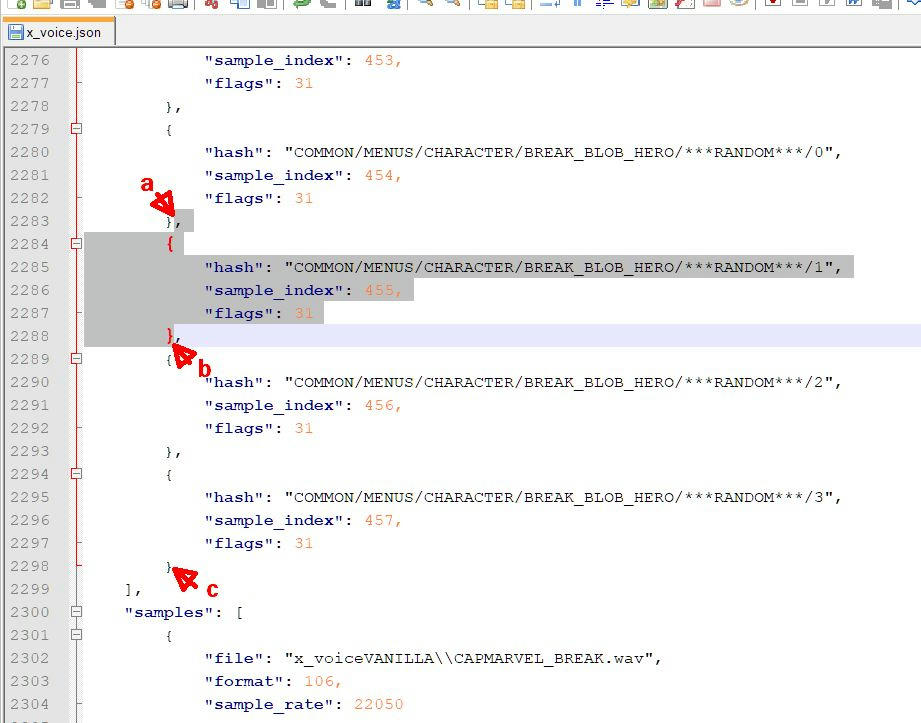Screen dimensions: 921x723
Task: Click the closing brace on line 2298
Action: click(169, 567)
